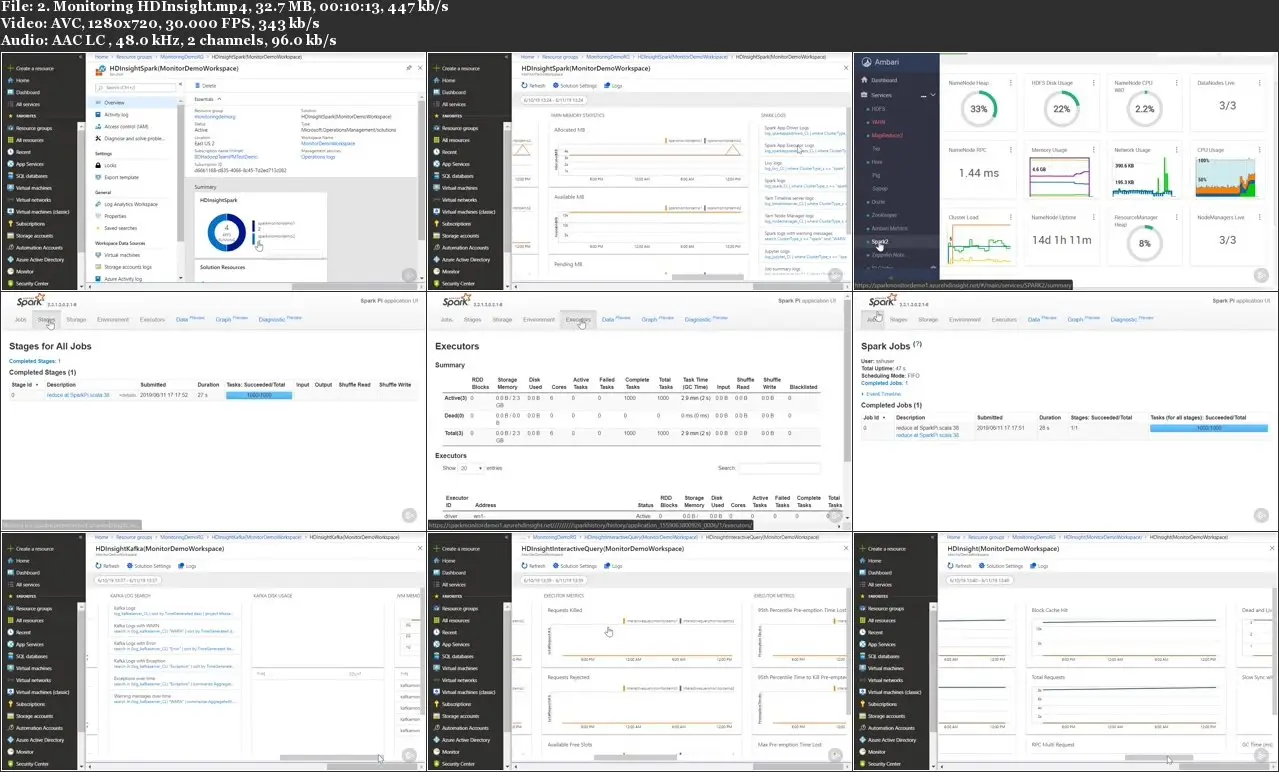Switch to Executors tab in Spark Executors frame
1279x772 pixels.
click(577, 319)
